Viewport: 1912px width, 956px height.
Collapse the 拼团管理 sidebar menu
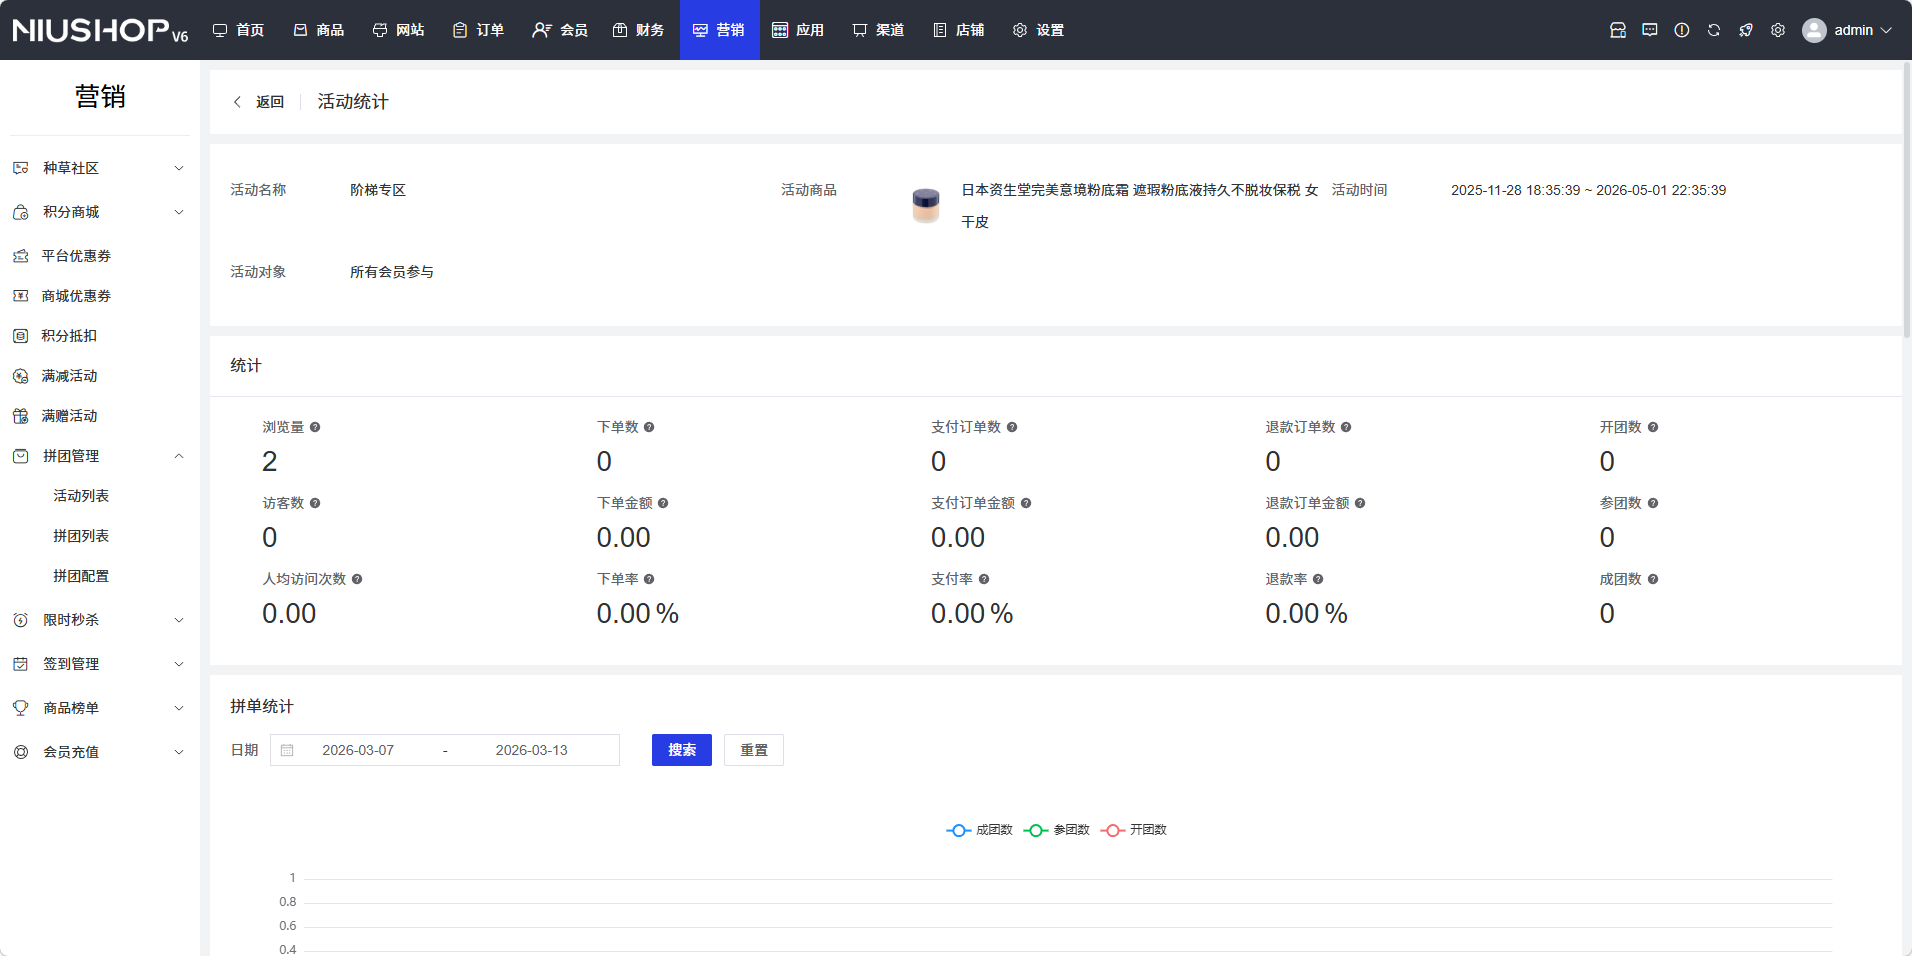[x=100, y=456]
